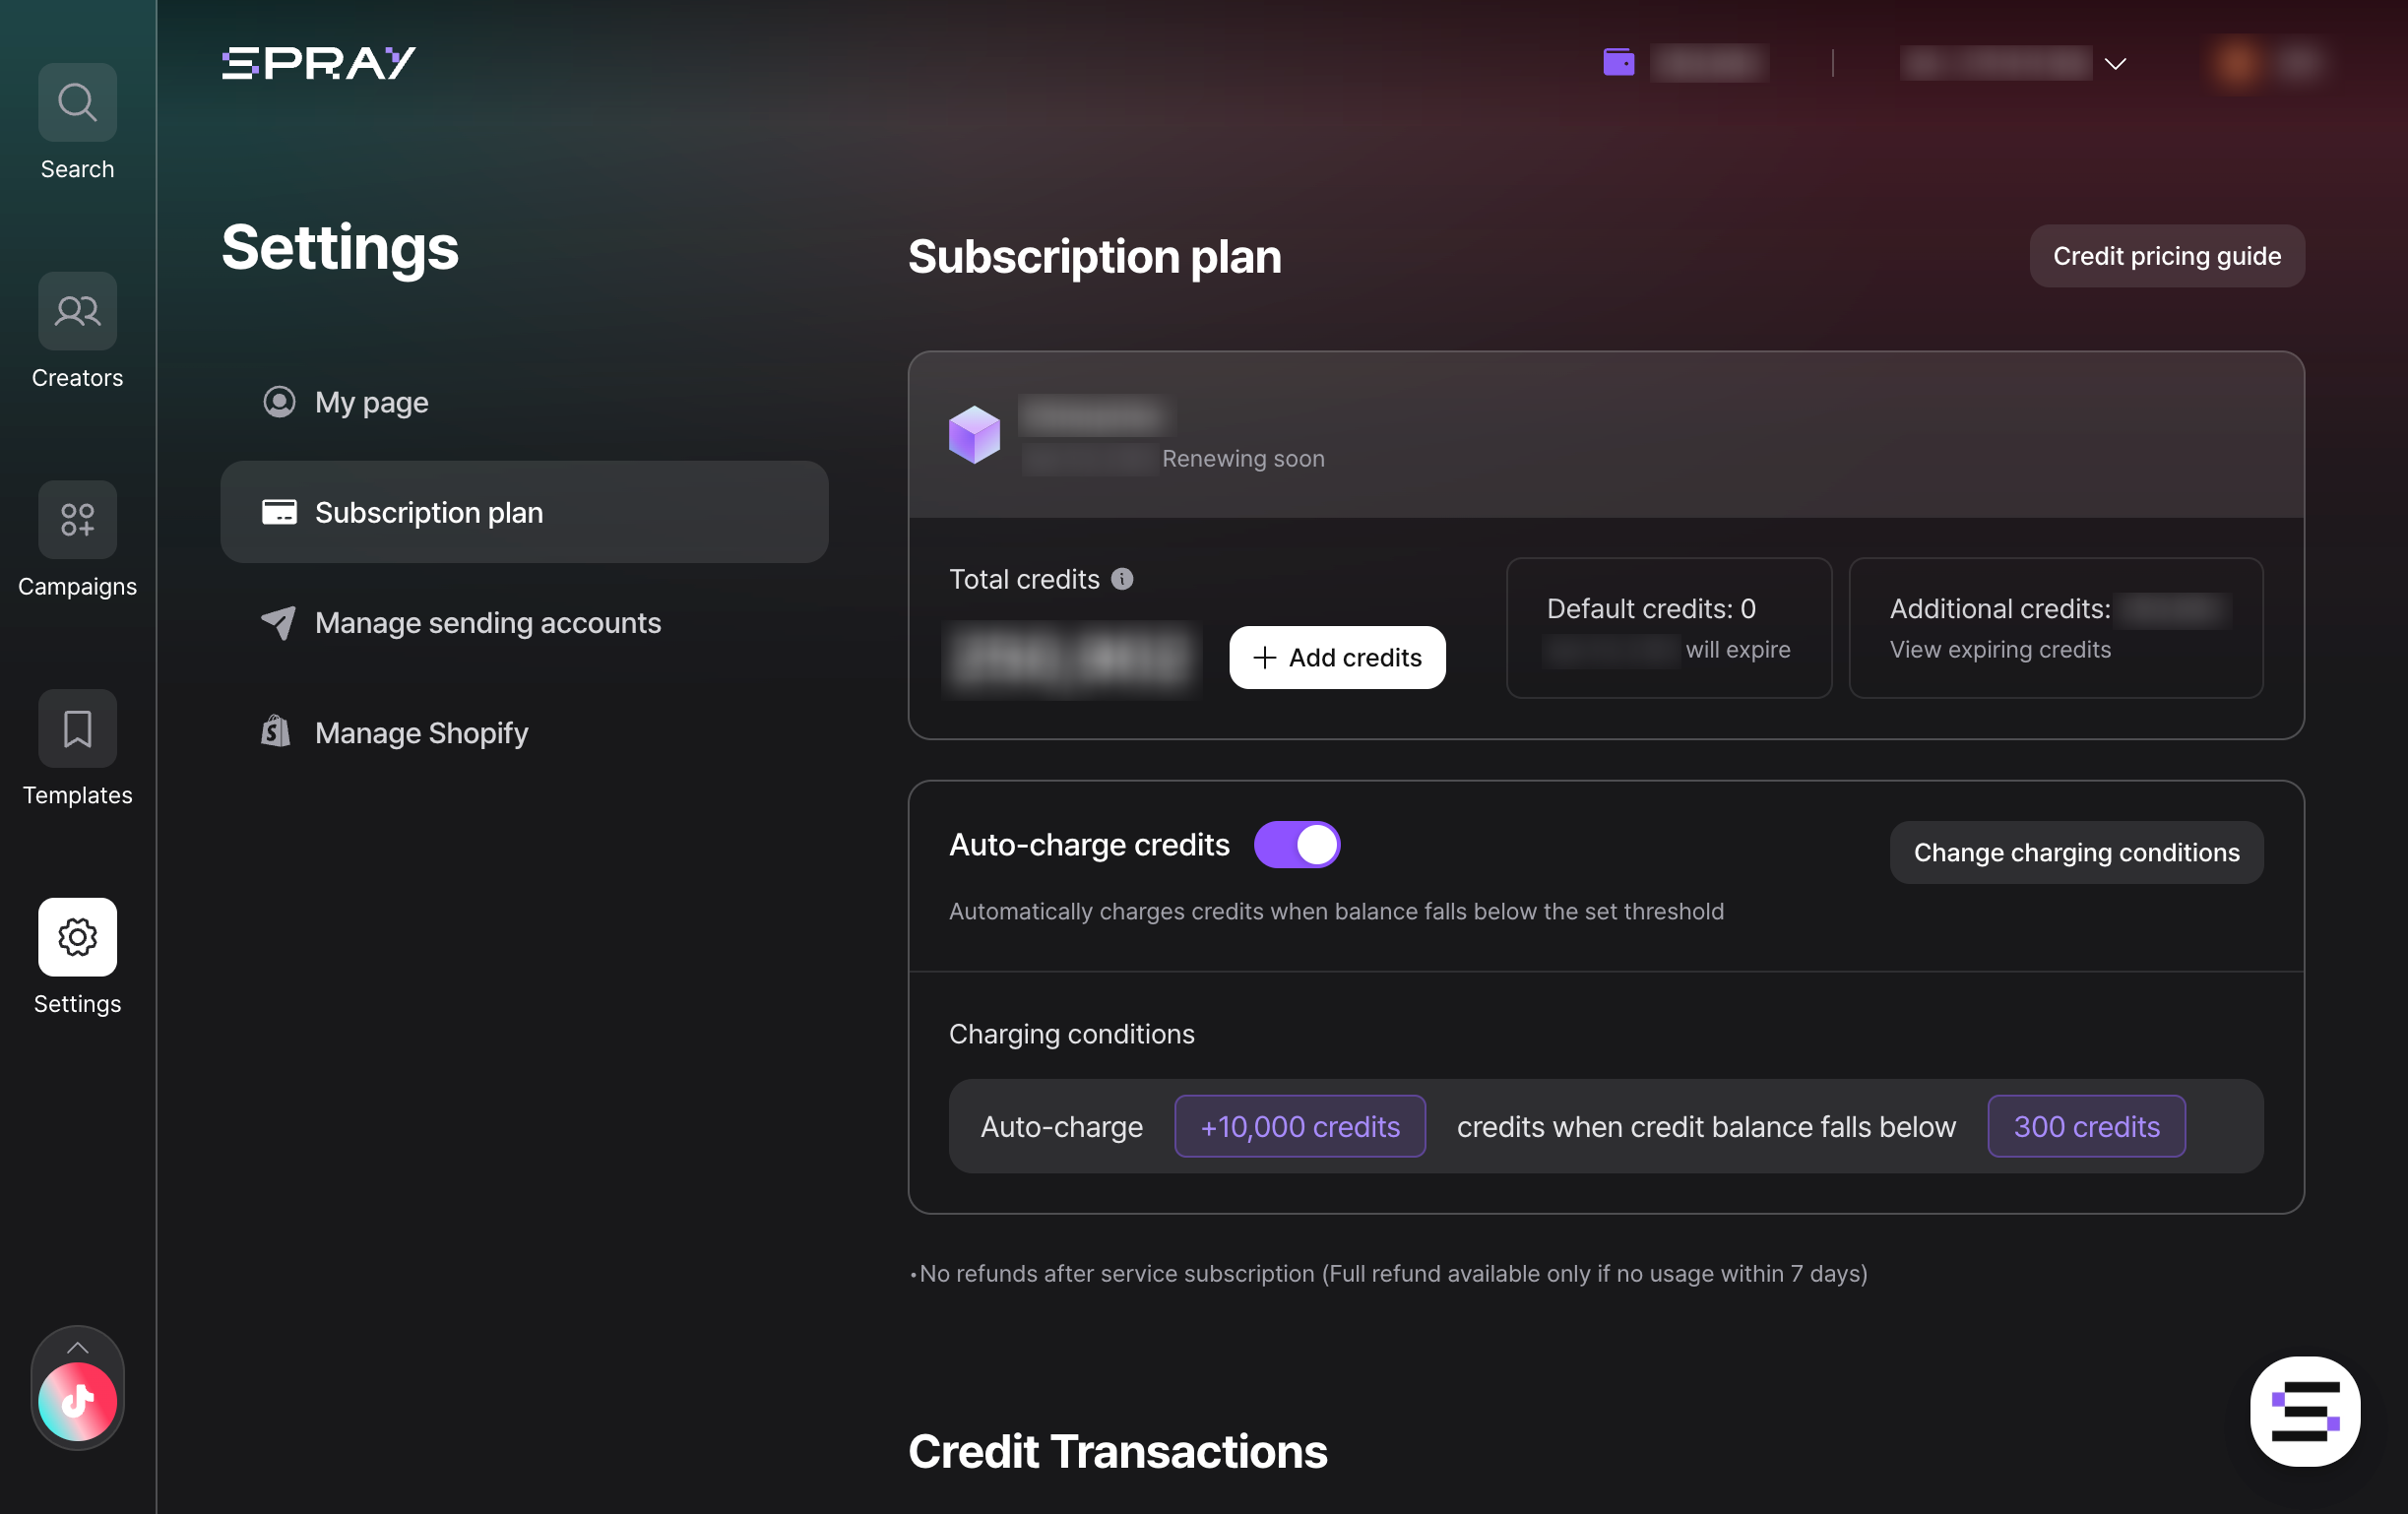Click the Settings gear icon
The image size is (2408, 1514).
click(77, 936)
